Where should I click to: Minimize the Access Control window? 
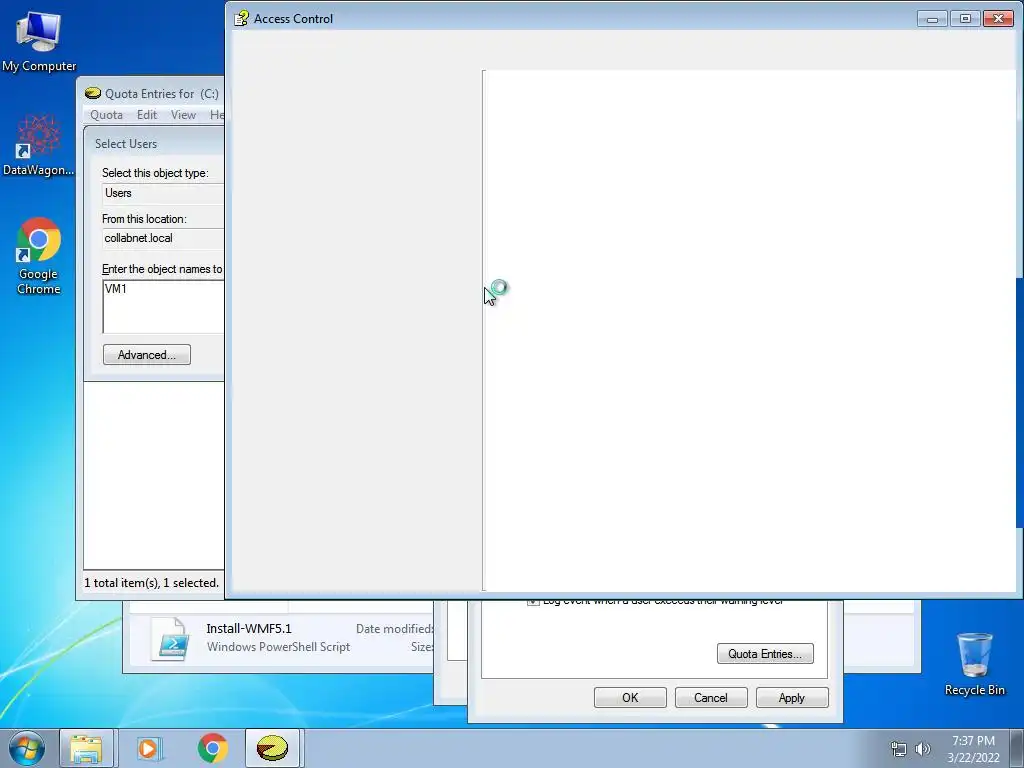pos(932,18)
